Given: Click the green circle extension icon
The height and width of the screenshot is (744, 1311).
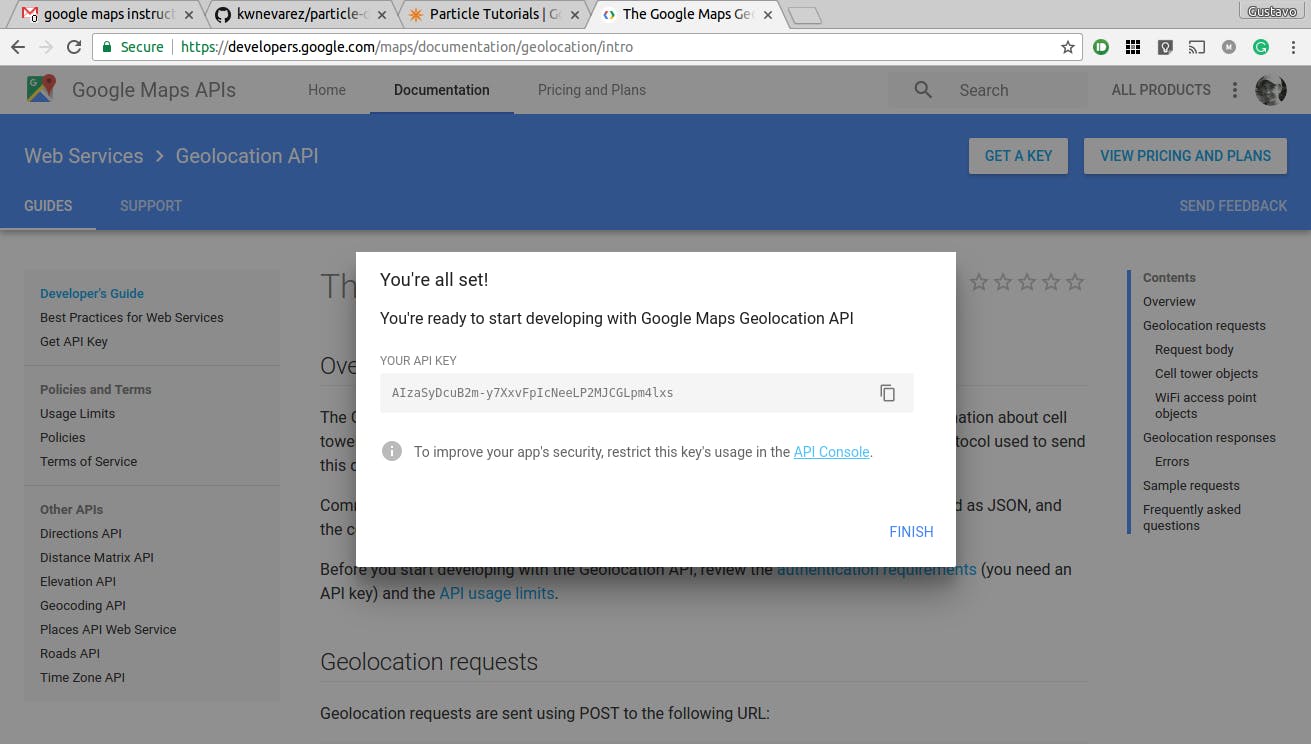Looking at the screenshot, I should (1101, 47).
